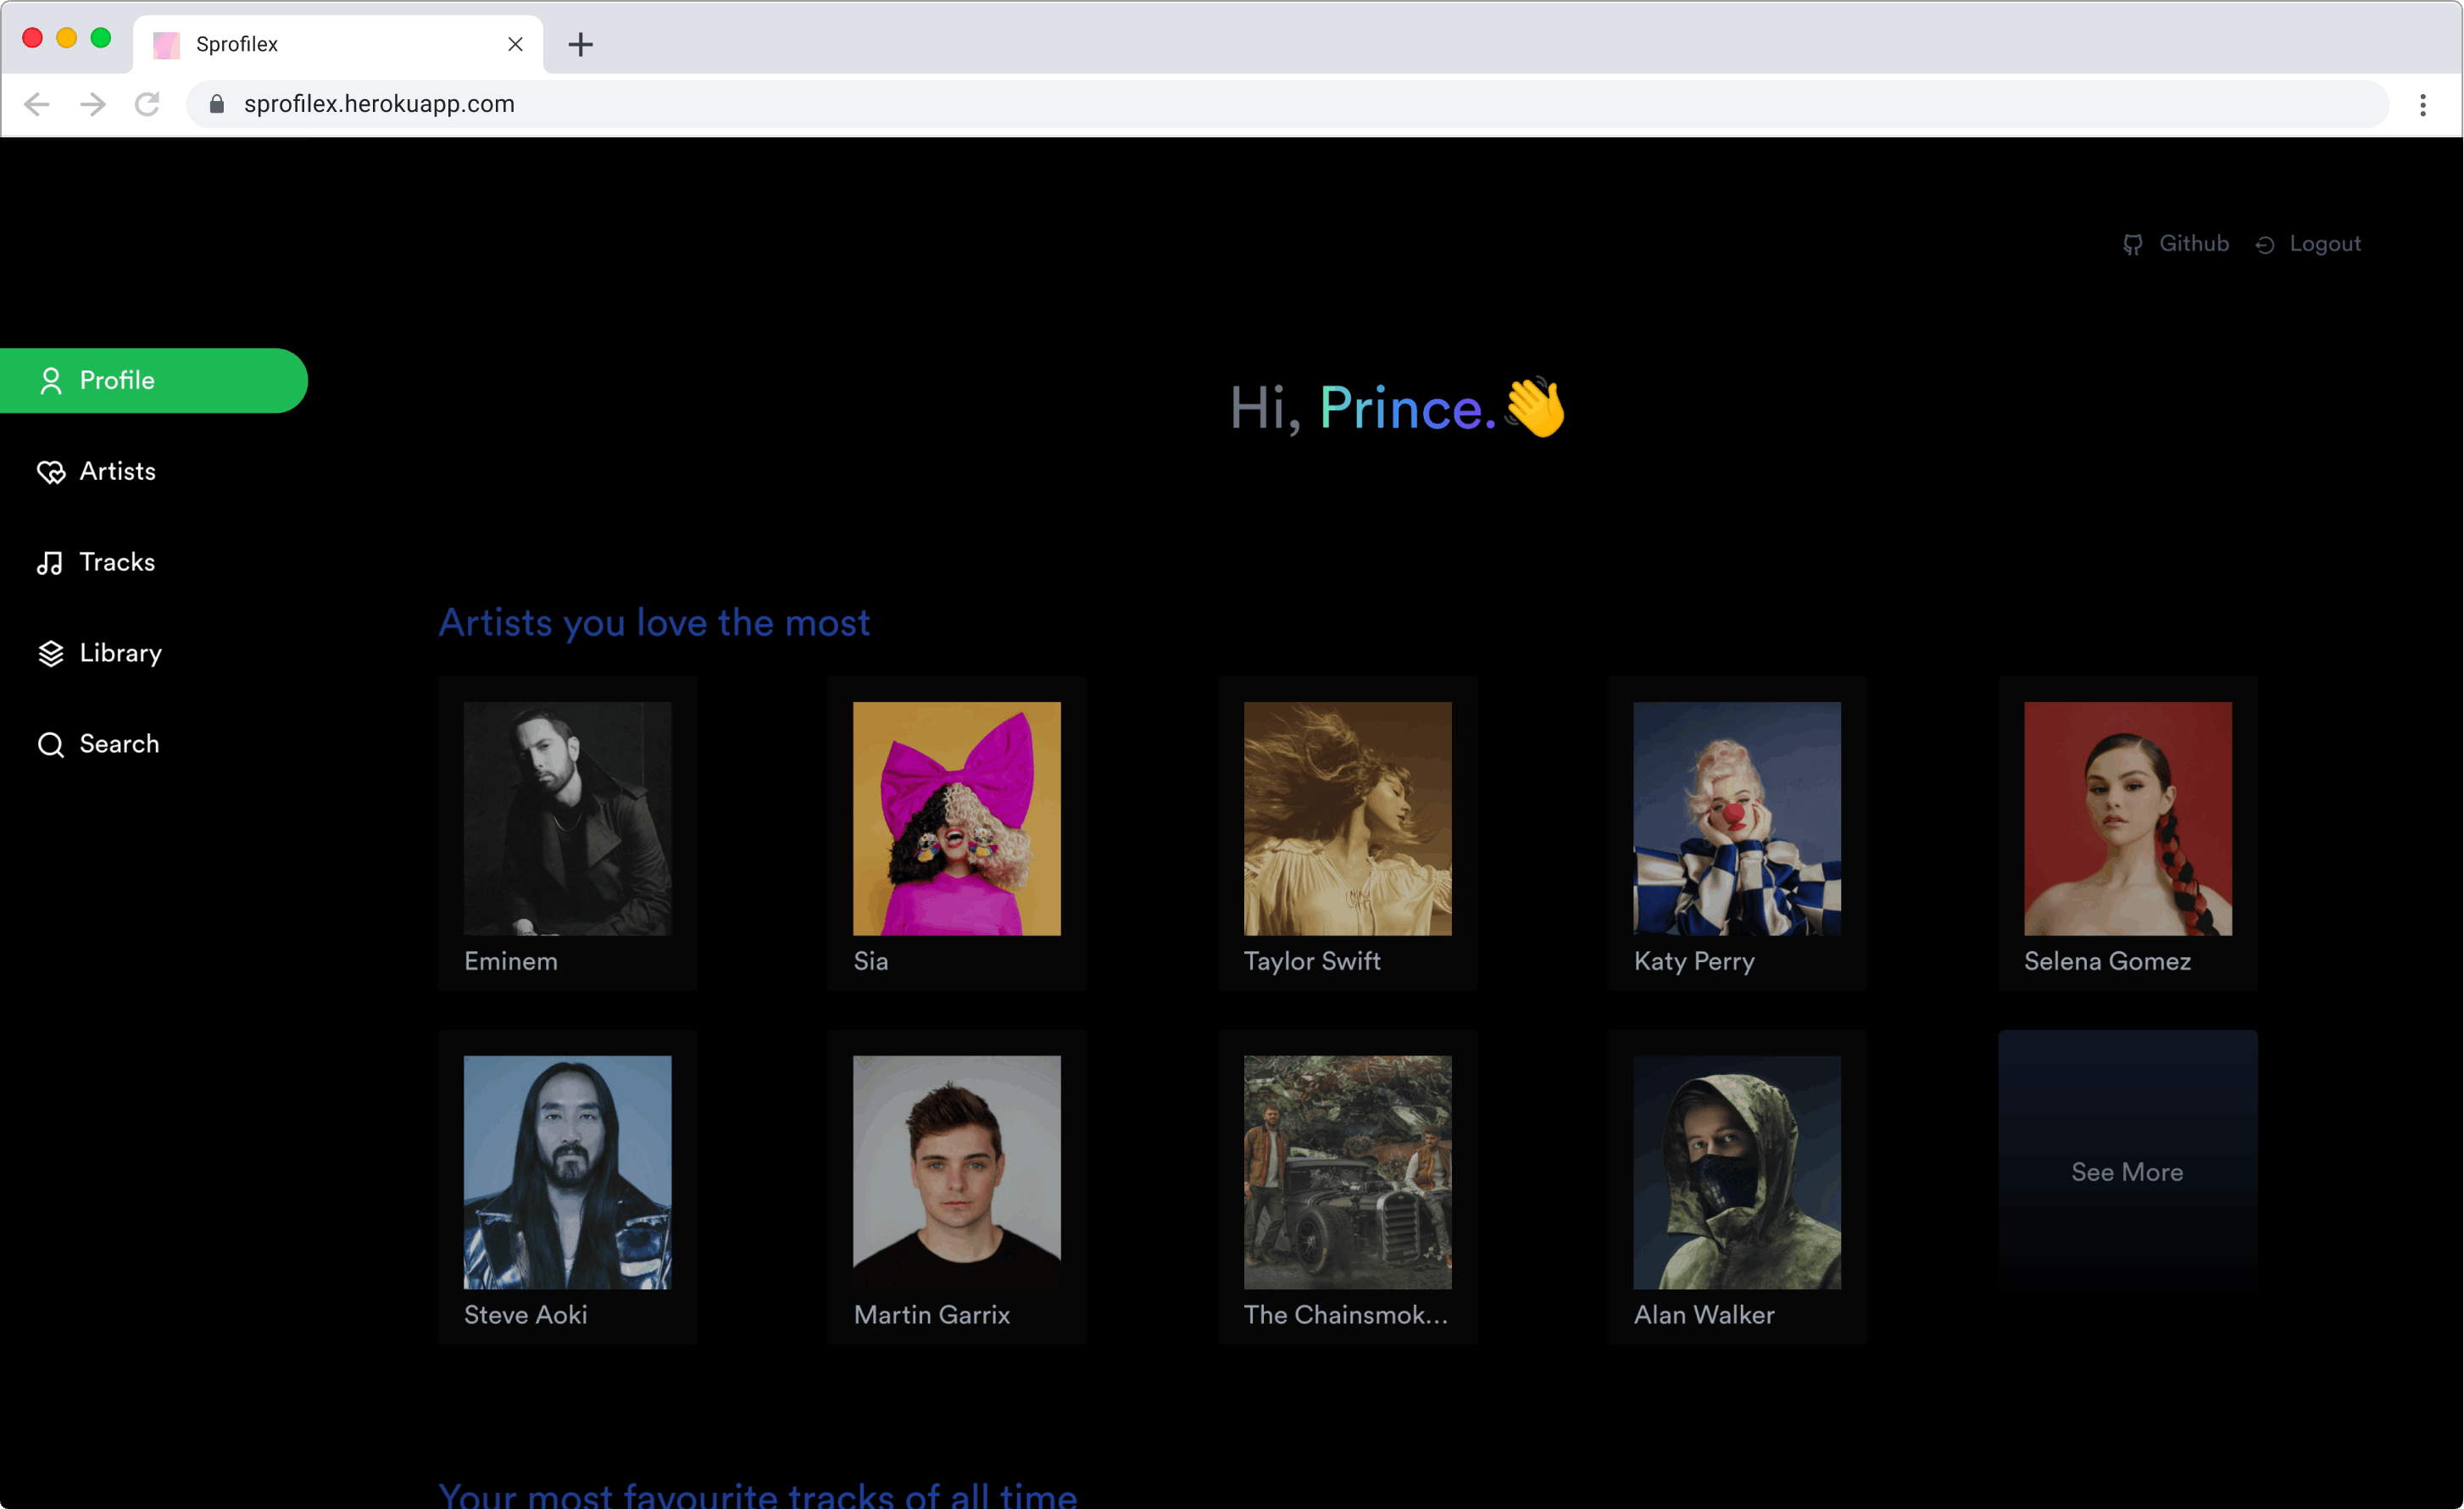
Task: Open Search in the sidebar
Action: 98,744
